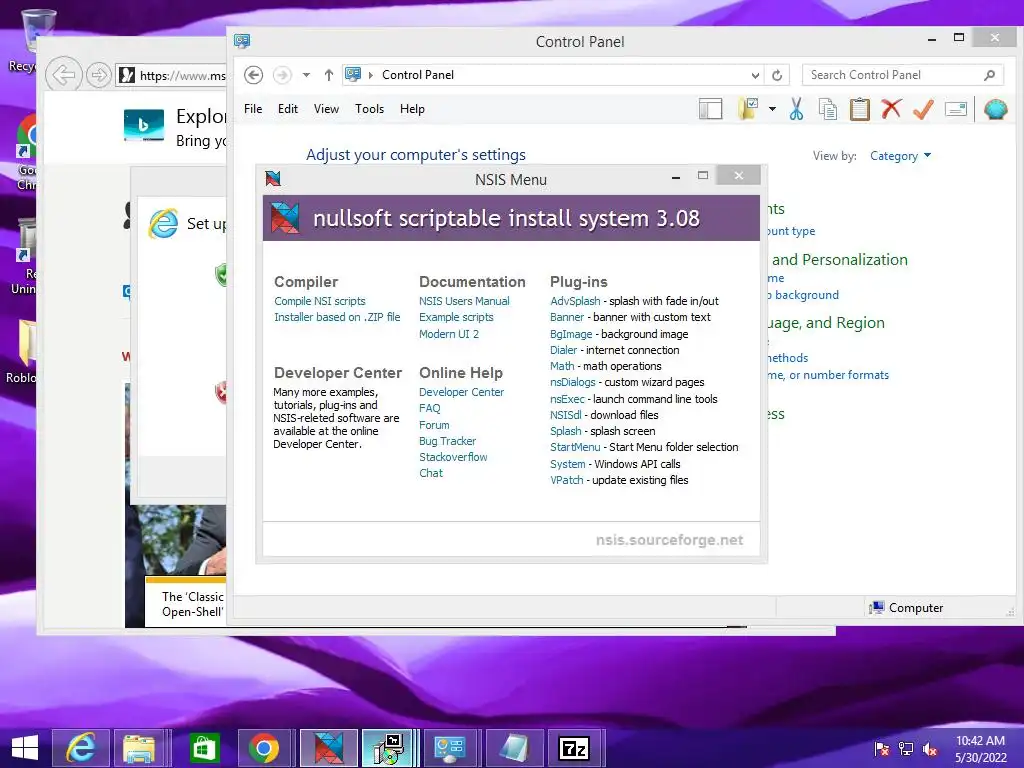Click the orange checkmark Properties icon

923,109
